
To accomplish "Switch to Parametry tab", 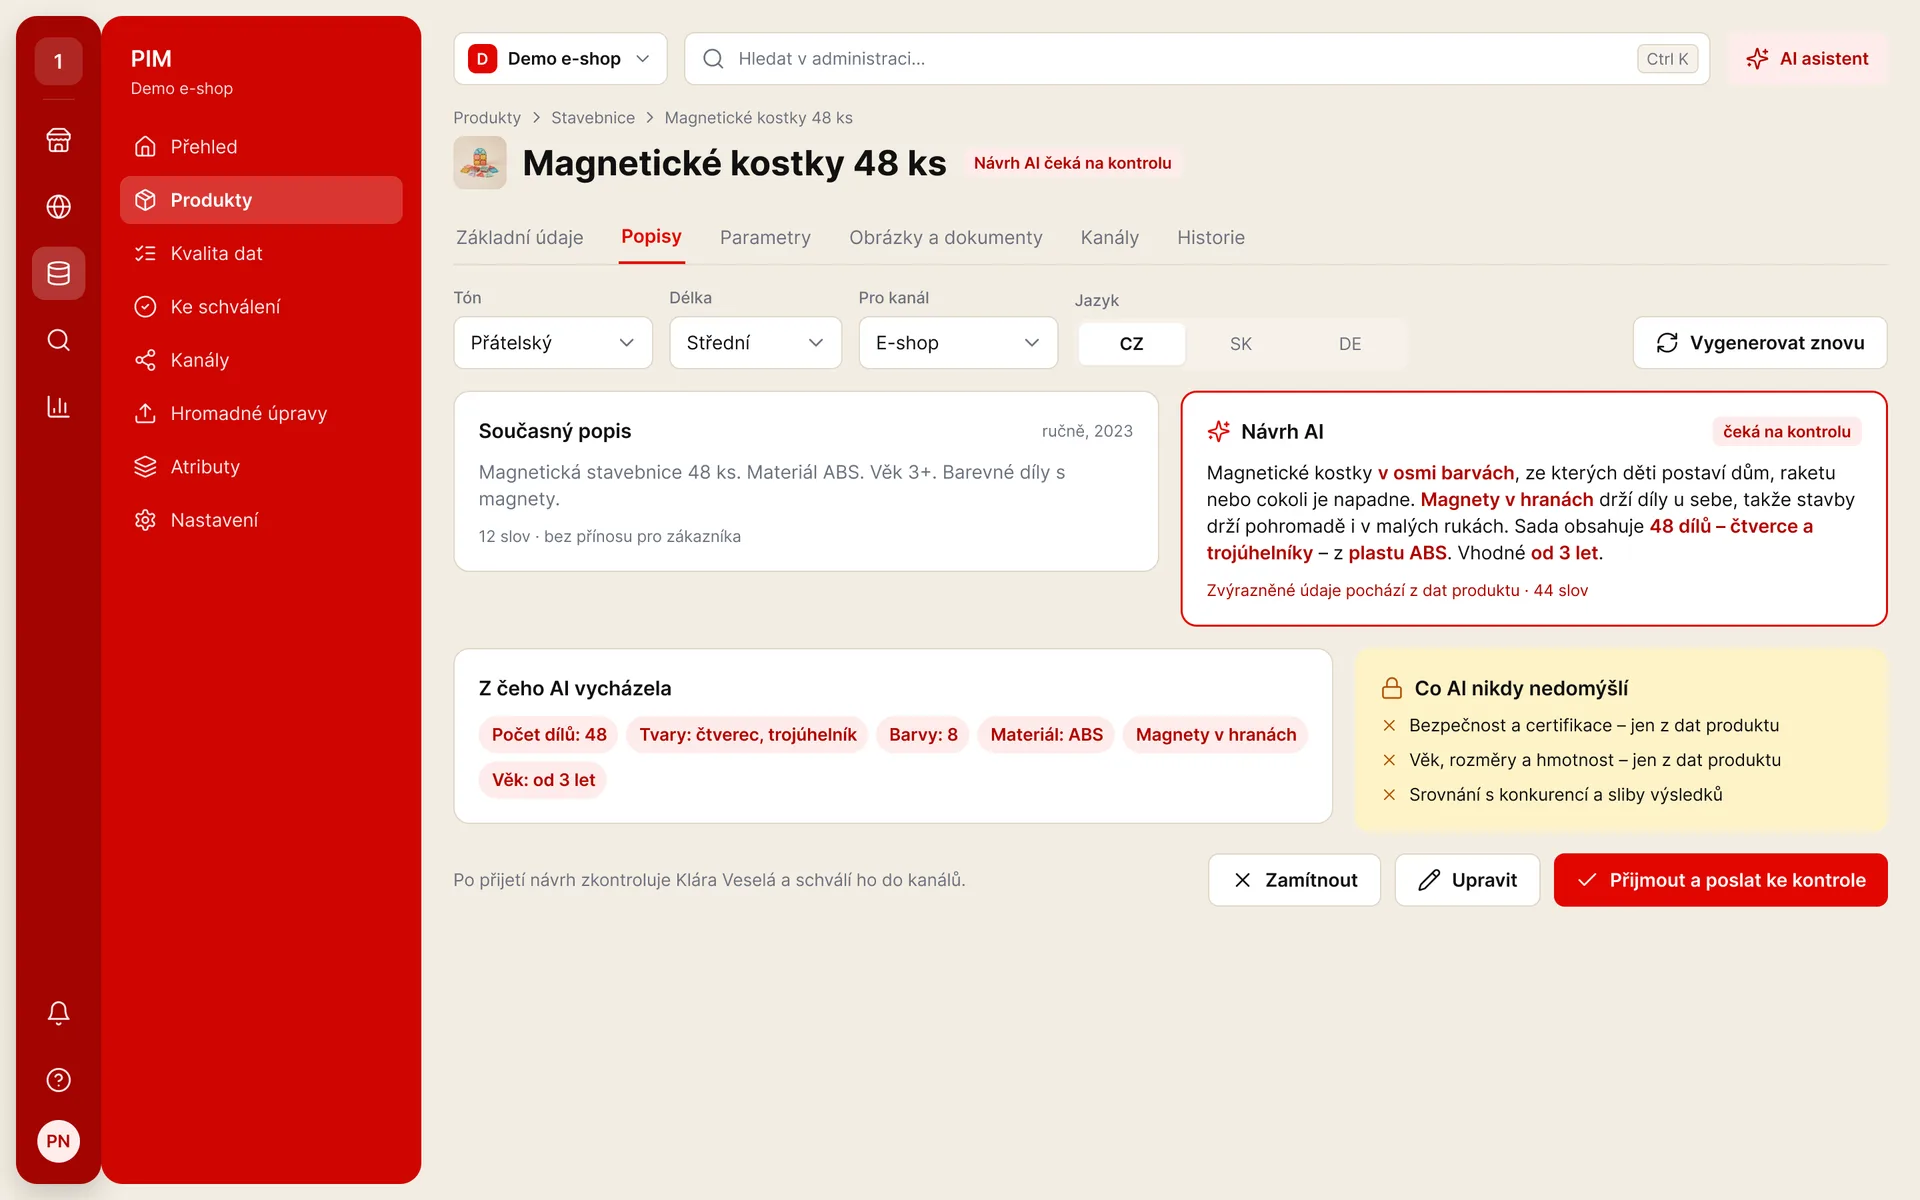I will coord(765,238).
